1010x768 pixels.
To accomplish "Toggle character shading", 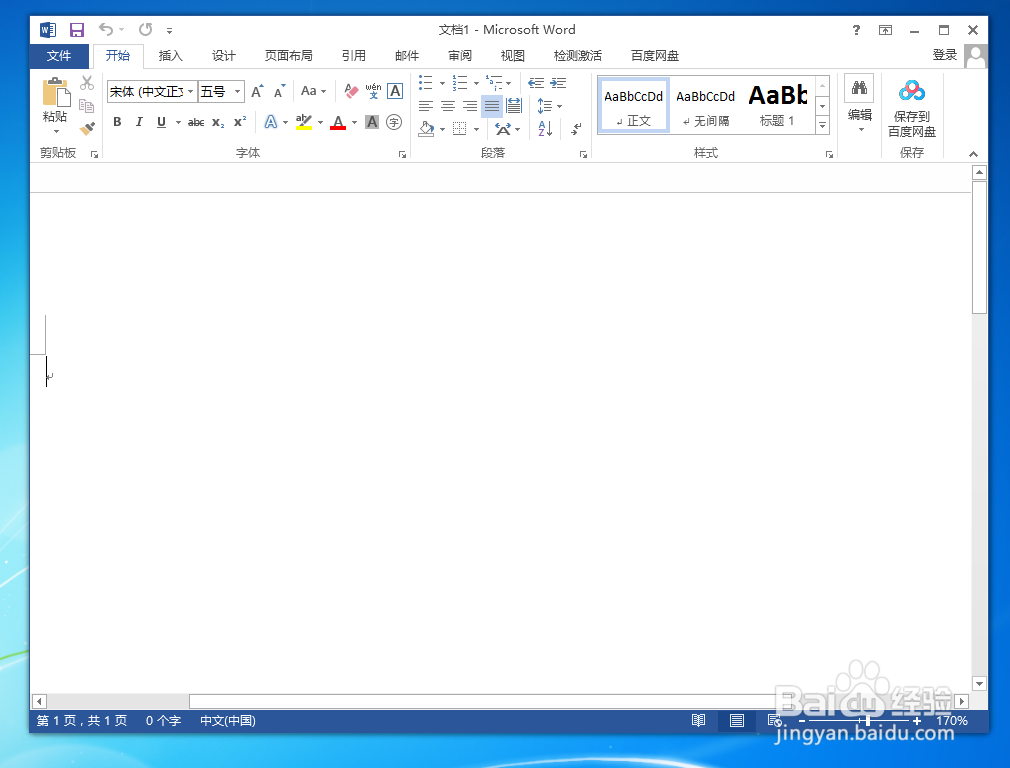I will [372, 122].
